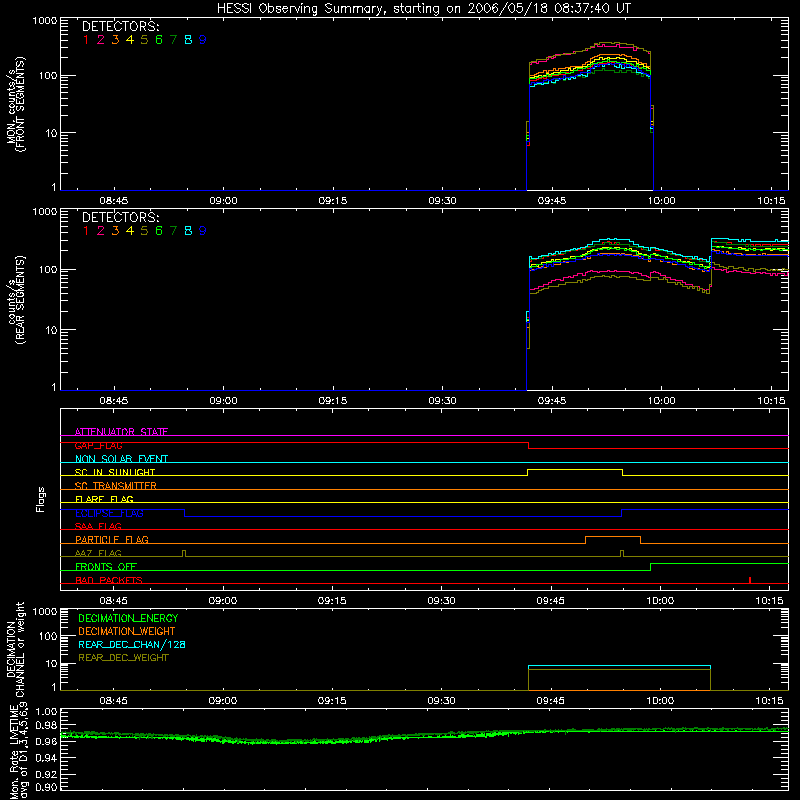Click the FLARE_FLAG label
The width and height of the screenshot is (800, 800).
coord(104,499)
